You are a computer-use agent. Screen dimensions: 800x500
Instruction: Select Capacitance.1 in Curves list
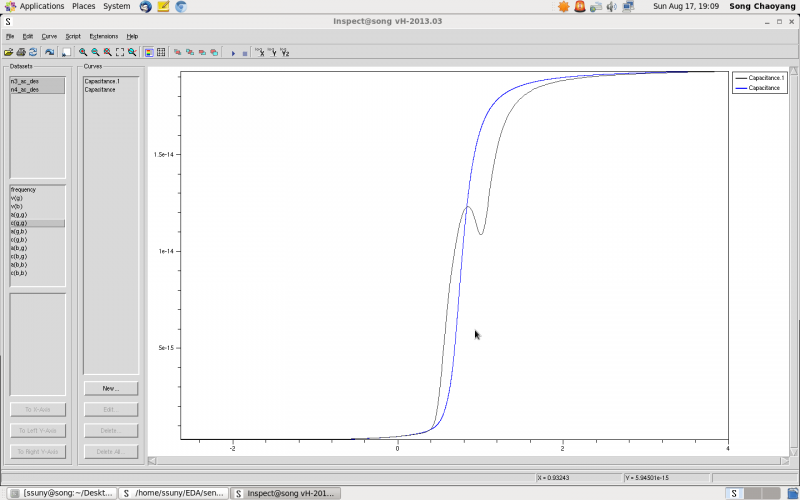102,81
